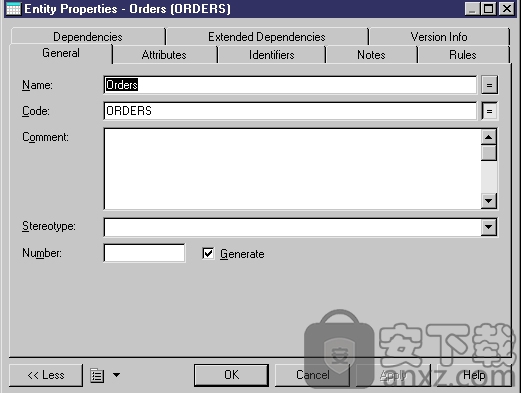Click the comment scrollbar thumb
The height and width of the screenshot is (393, 521).
pyautogui.click(x=489, y=153)
